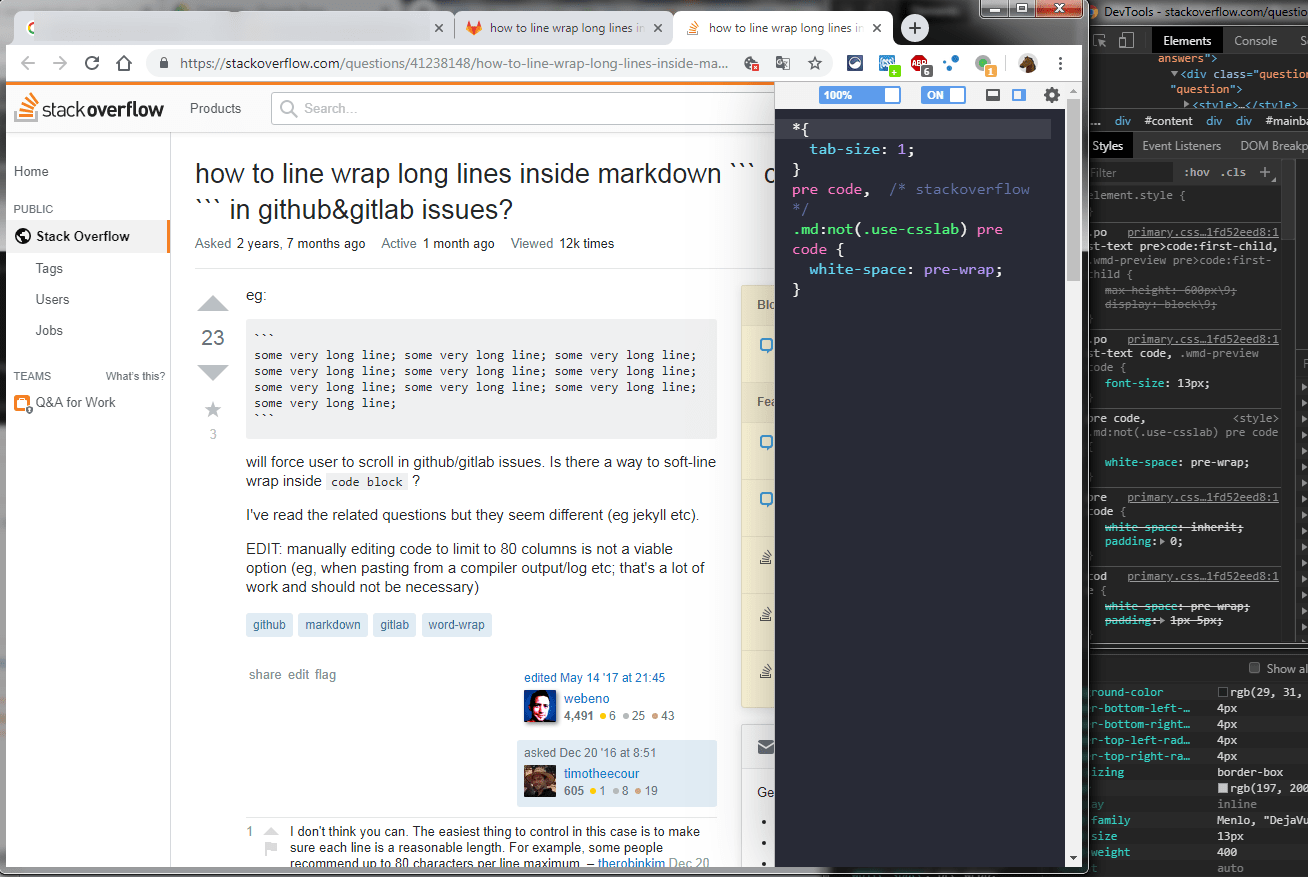
Task: Toggle the DevTools device toolbar icon
Action: [1127, 41]
